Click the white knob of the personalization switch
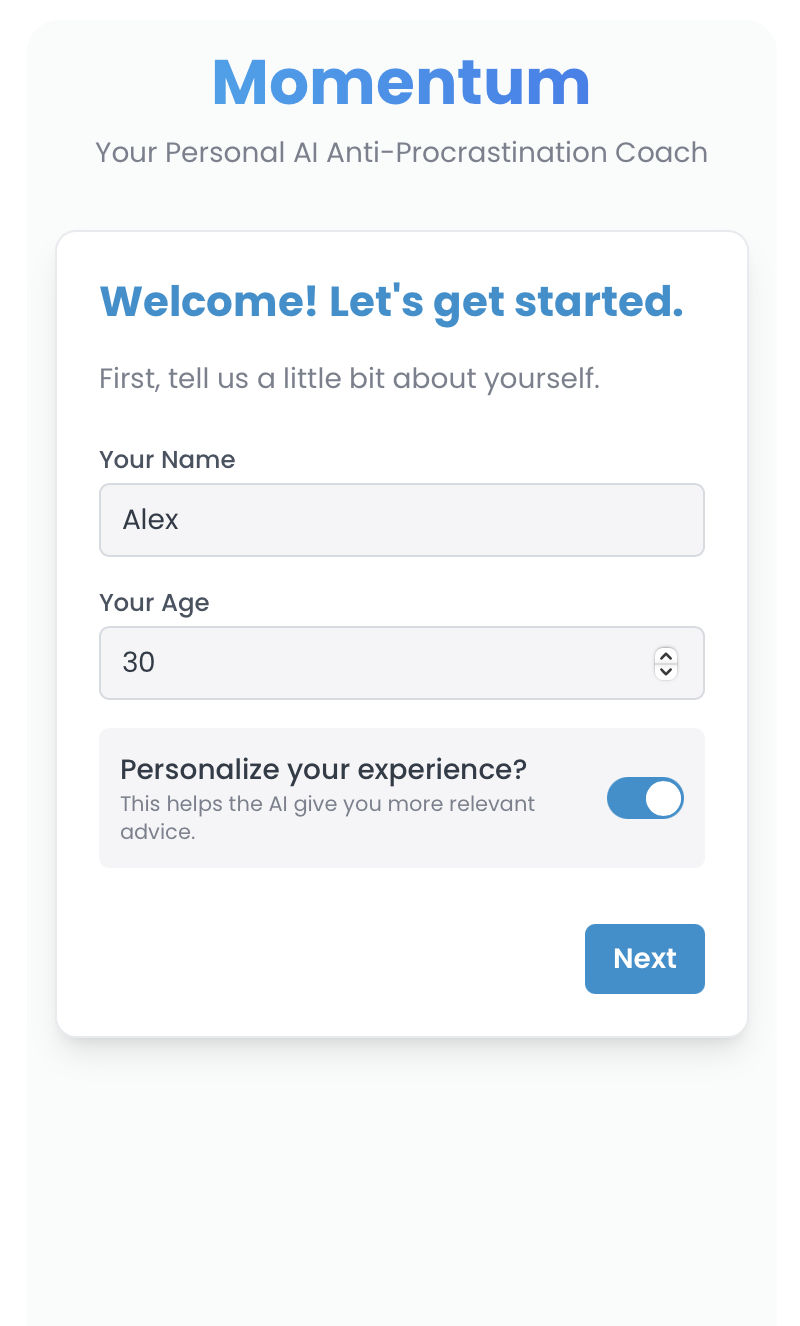This screenshot has width=800, height=1326. pos(664,798)
